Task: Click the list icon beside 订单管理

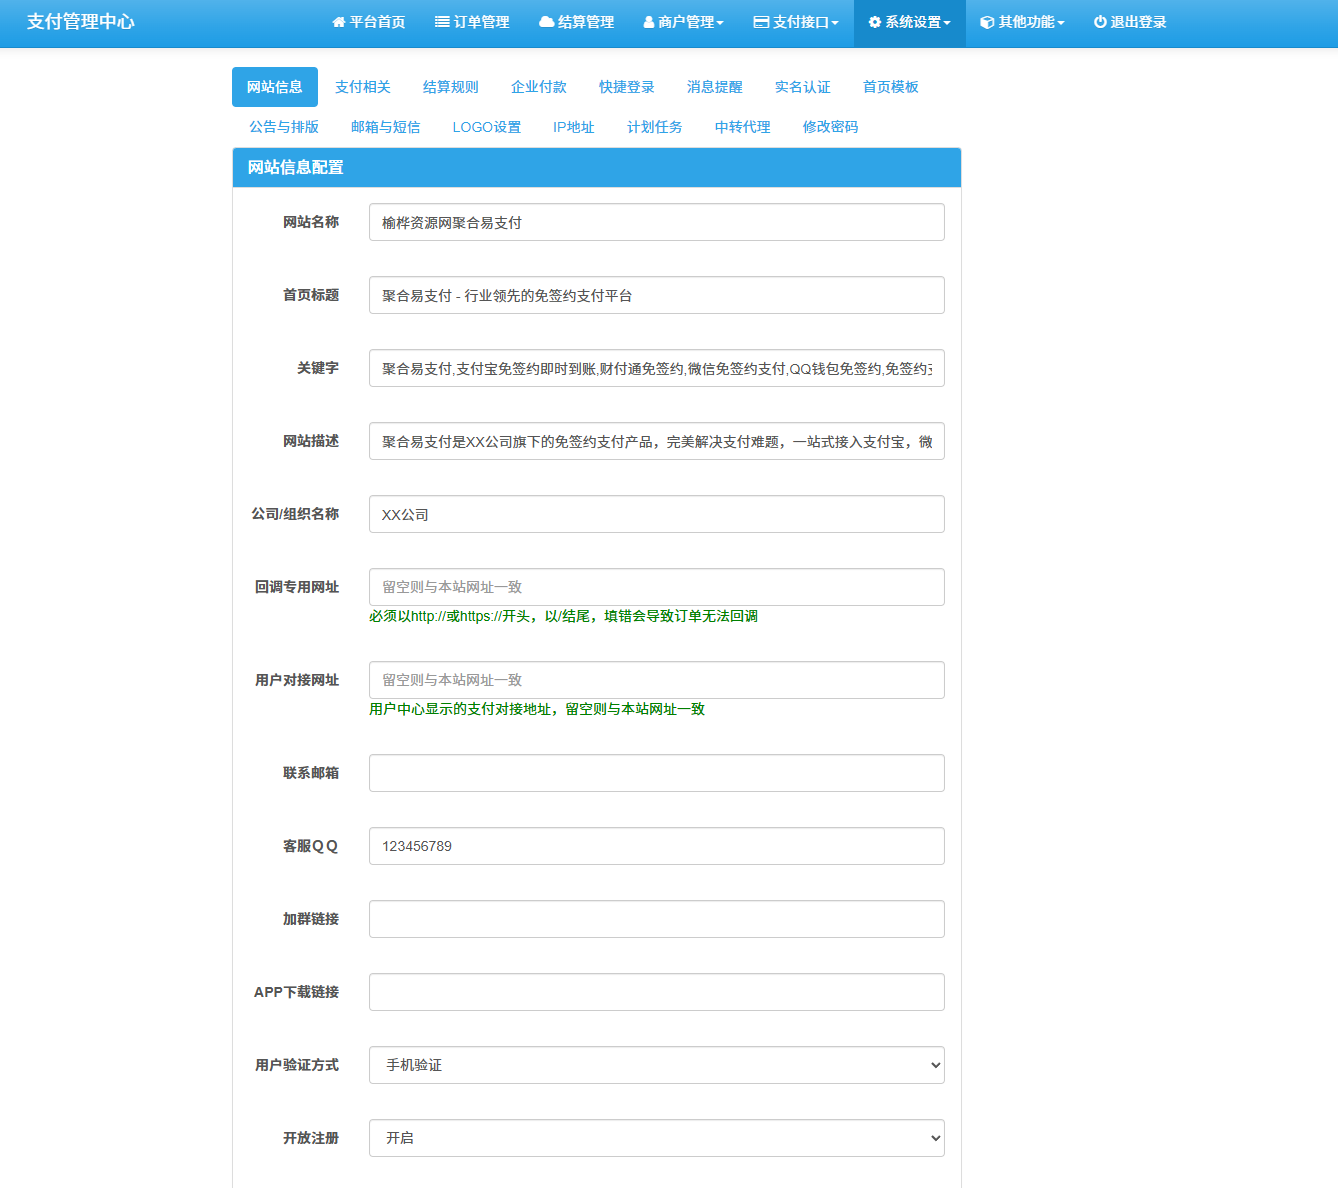Action: [442, 22]
